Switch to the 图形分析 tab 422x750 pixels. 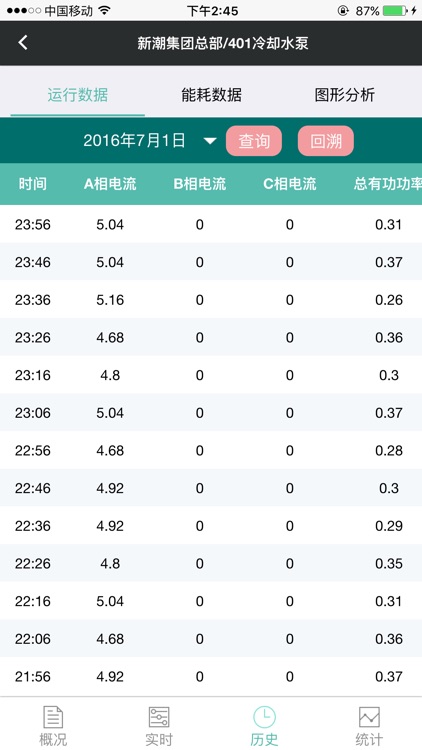[x=344, y=95]
